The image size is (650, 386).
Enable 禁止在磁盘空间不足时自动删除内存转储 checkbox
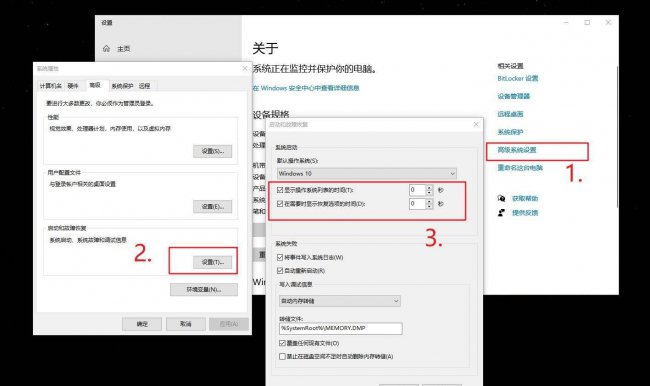tap(282, 356)
